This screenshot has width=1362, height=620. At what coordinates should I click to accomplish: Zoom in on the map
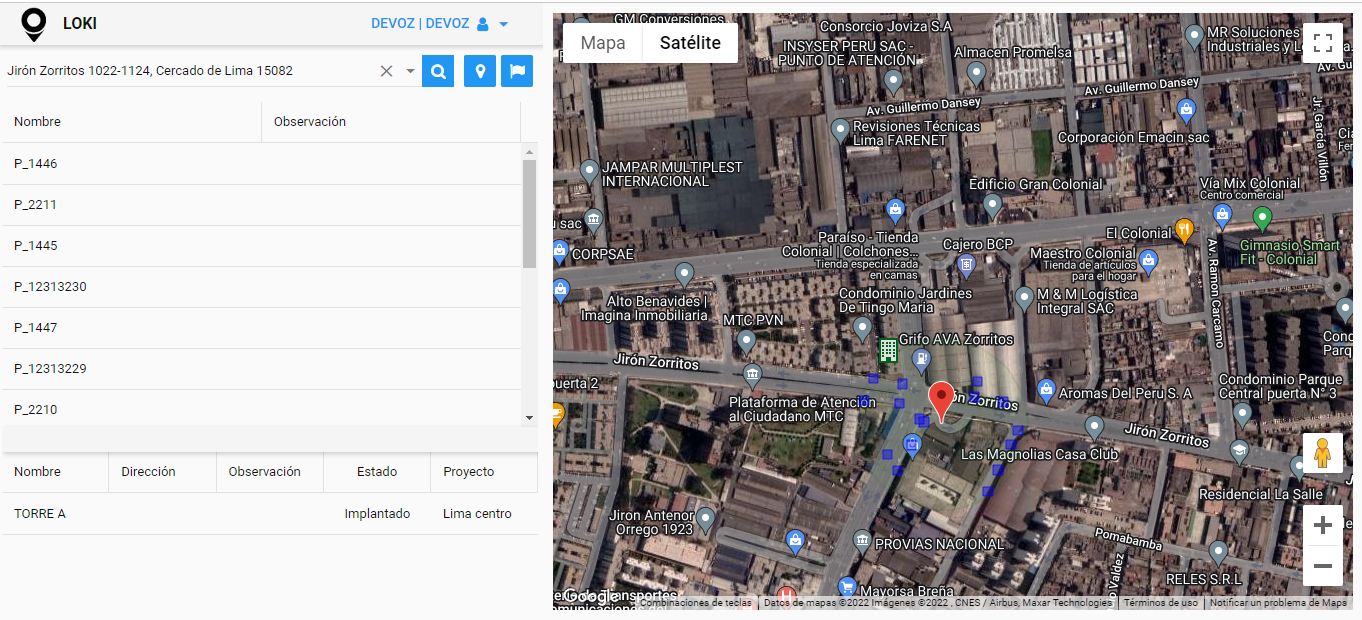[x=1323, y=525]
